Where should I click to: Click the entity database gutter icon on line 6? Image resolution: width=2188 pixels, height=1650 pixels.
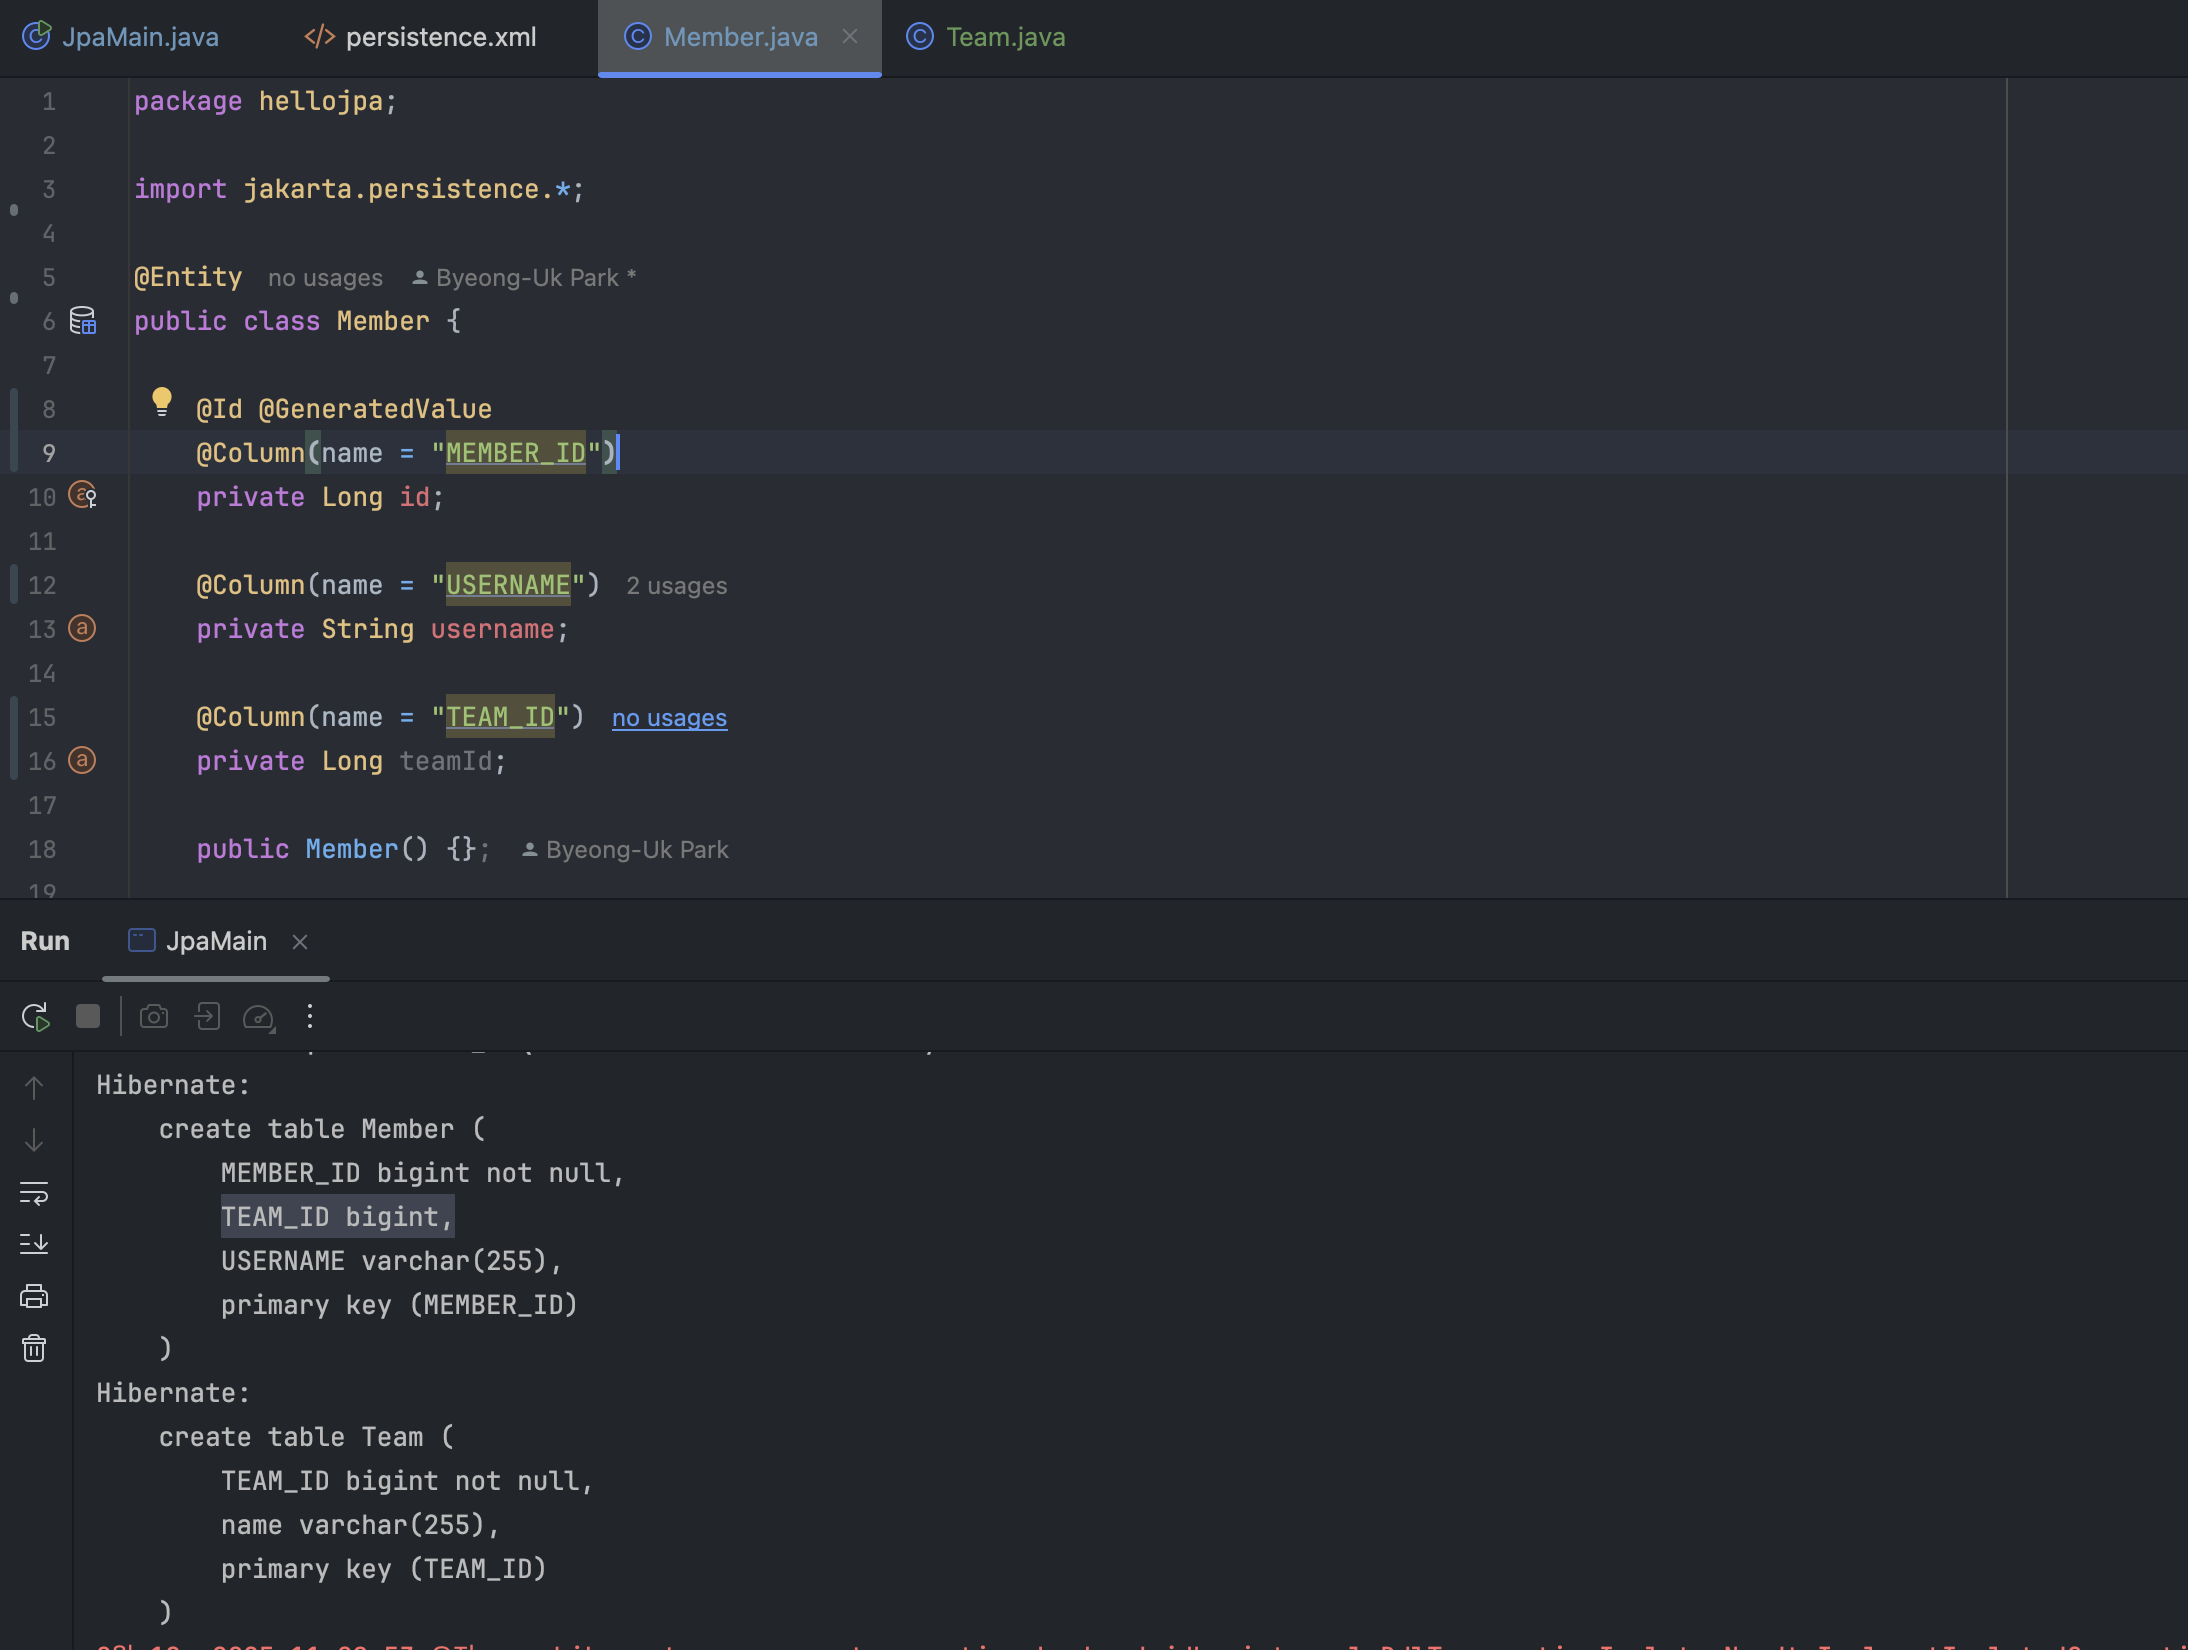coord(82,321)
